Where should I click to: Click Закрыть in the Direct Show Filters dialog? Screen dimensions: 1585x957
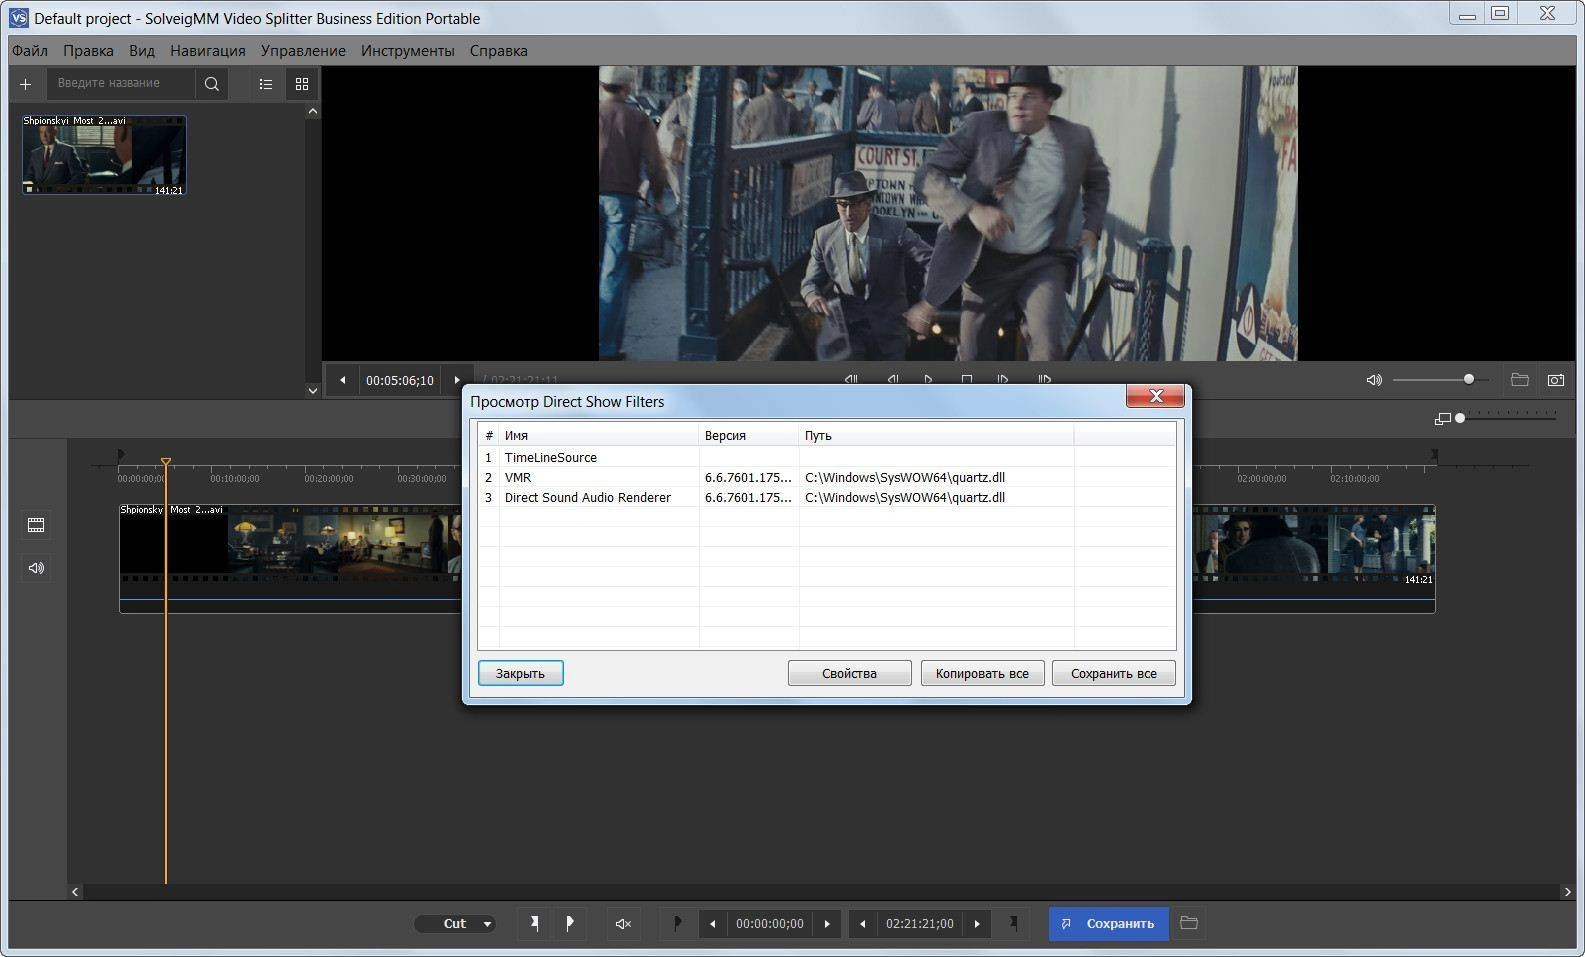tap(520, 673)
